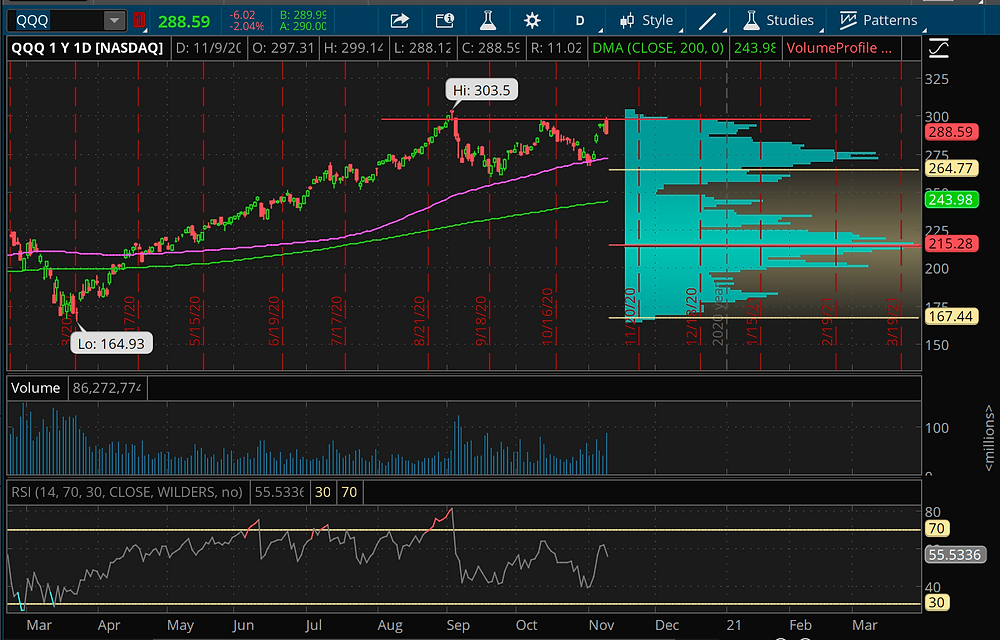The width and height of the screenshot is (1000, 640).
Task: Click the Volume panel label
Action: [x=36, y=388]
